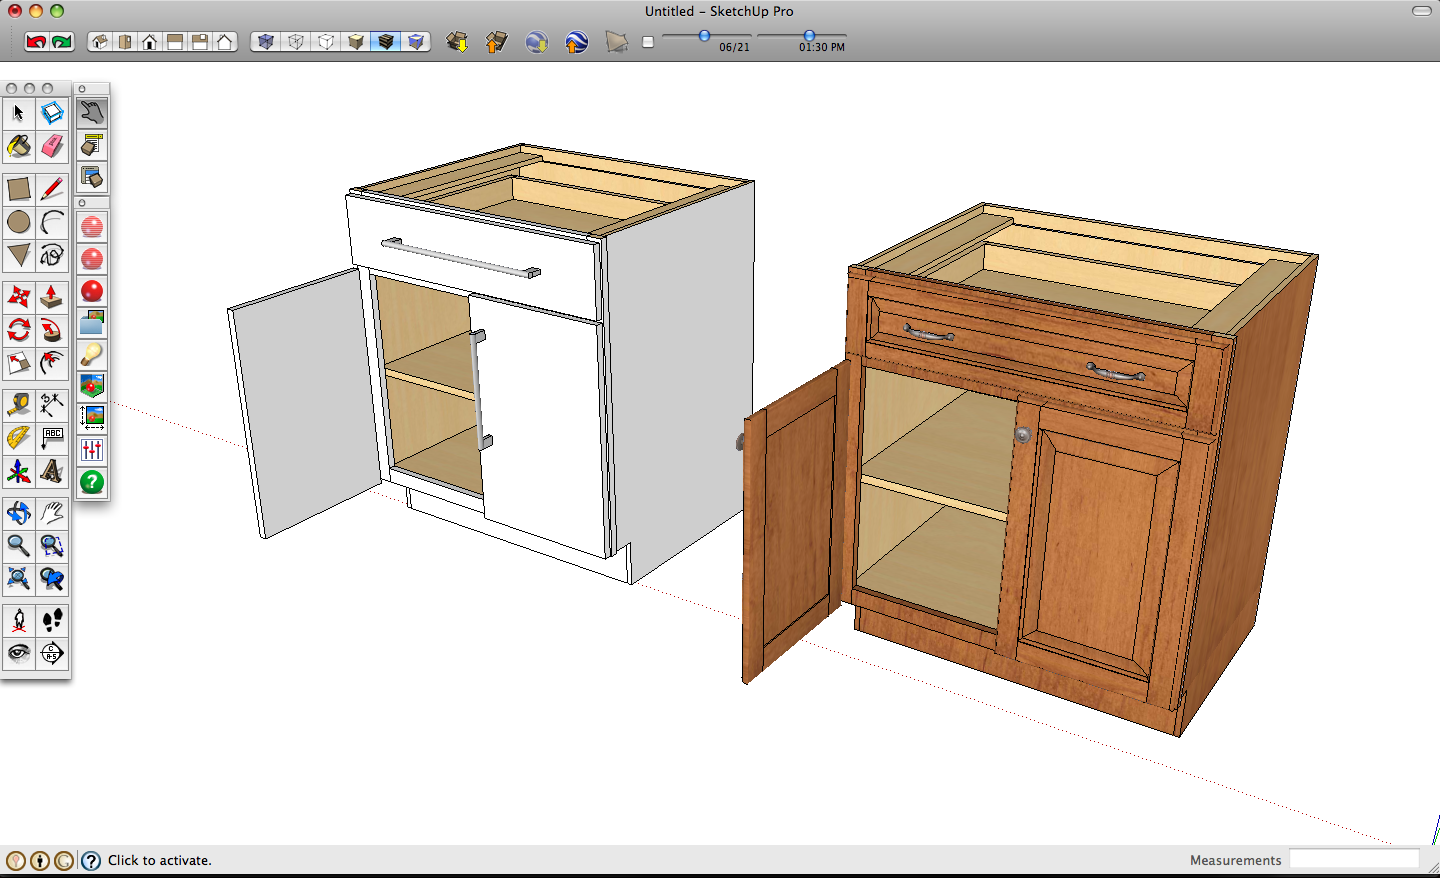The width and height of the screenshot is (1440, 878).
Task: Select the Dimension tool
Action: (52, 405)
